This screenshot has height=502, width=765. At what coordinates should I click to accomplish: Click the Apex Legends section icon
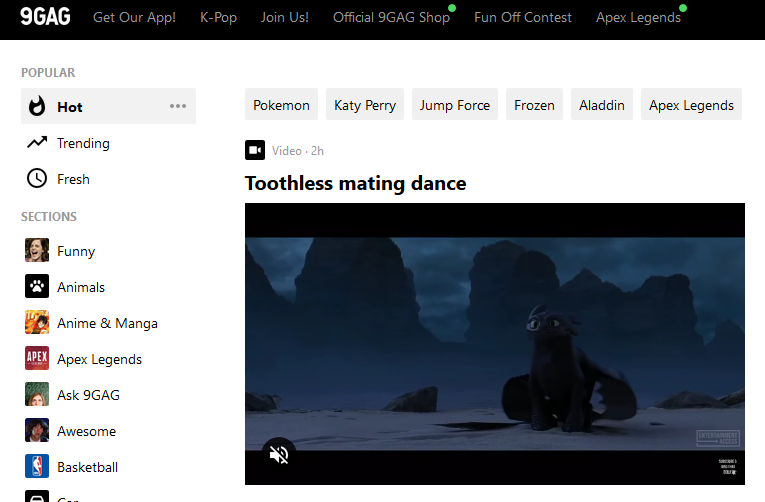coord(37,359)
